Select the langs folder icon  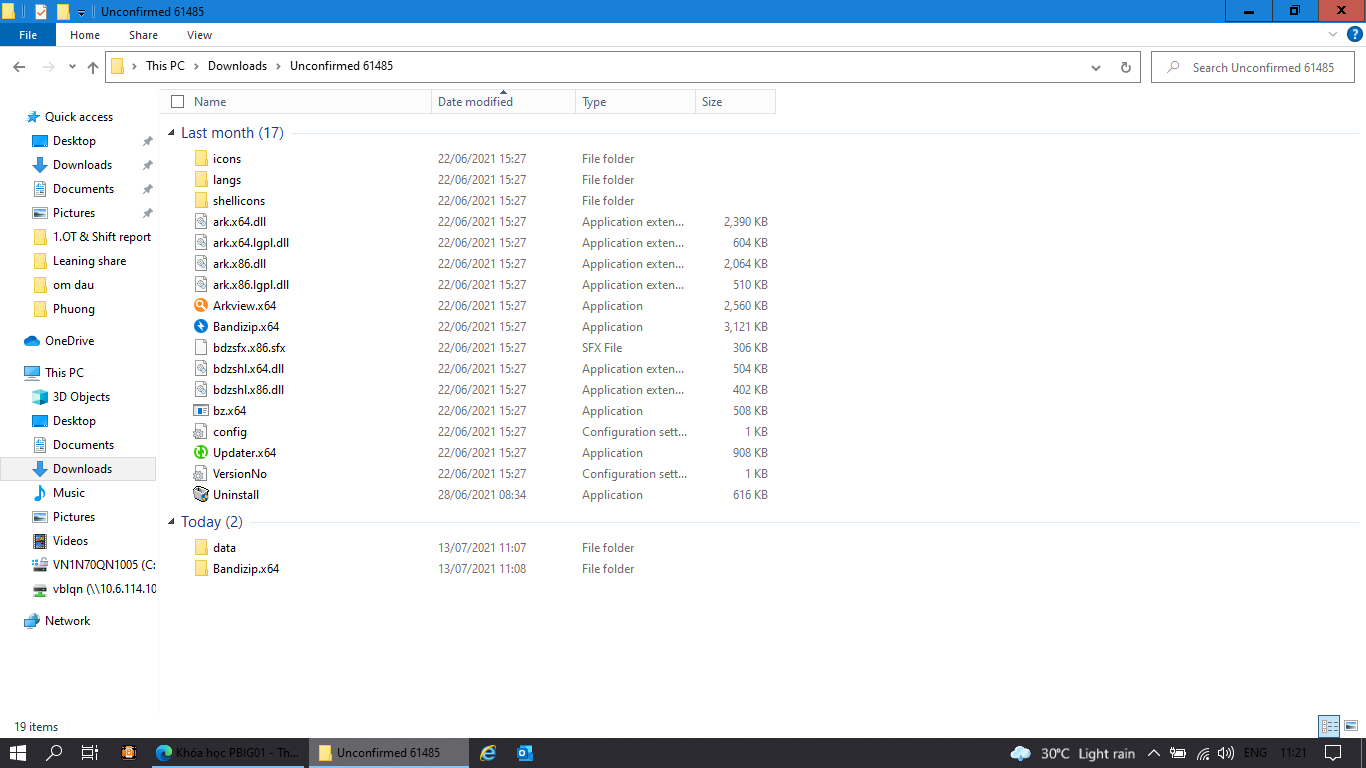[201, 180]
